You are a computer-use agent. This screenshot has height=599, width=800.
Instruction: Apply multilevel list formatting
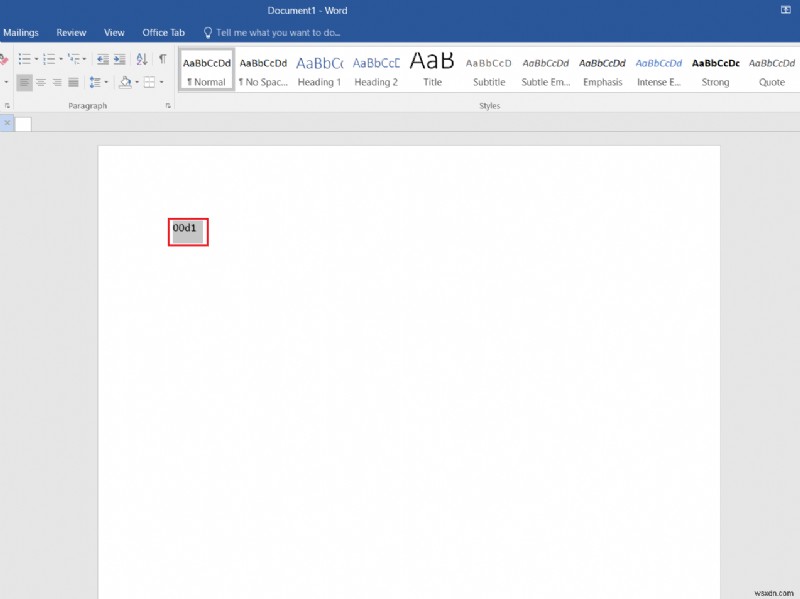74,59
